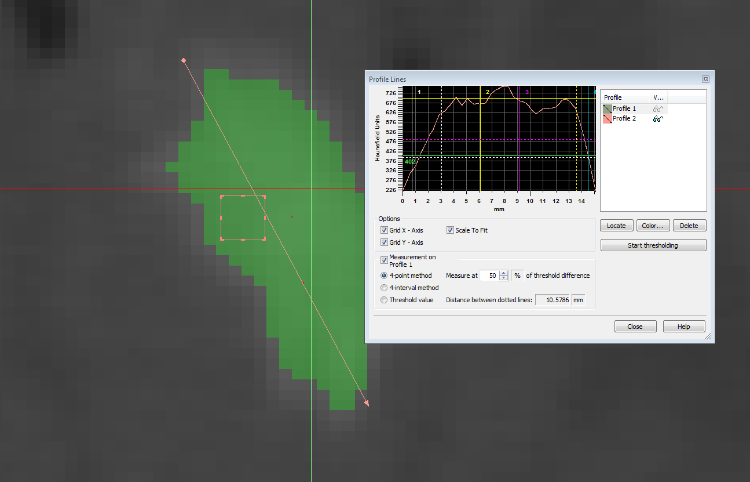Image resolution: width=750 pixels, height=482 pixels.
Task: Click the profile line arrow endpoint
Action: tap(367, 404)
